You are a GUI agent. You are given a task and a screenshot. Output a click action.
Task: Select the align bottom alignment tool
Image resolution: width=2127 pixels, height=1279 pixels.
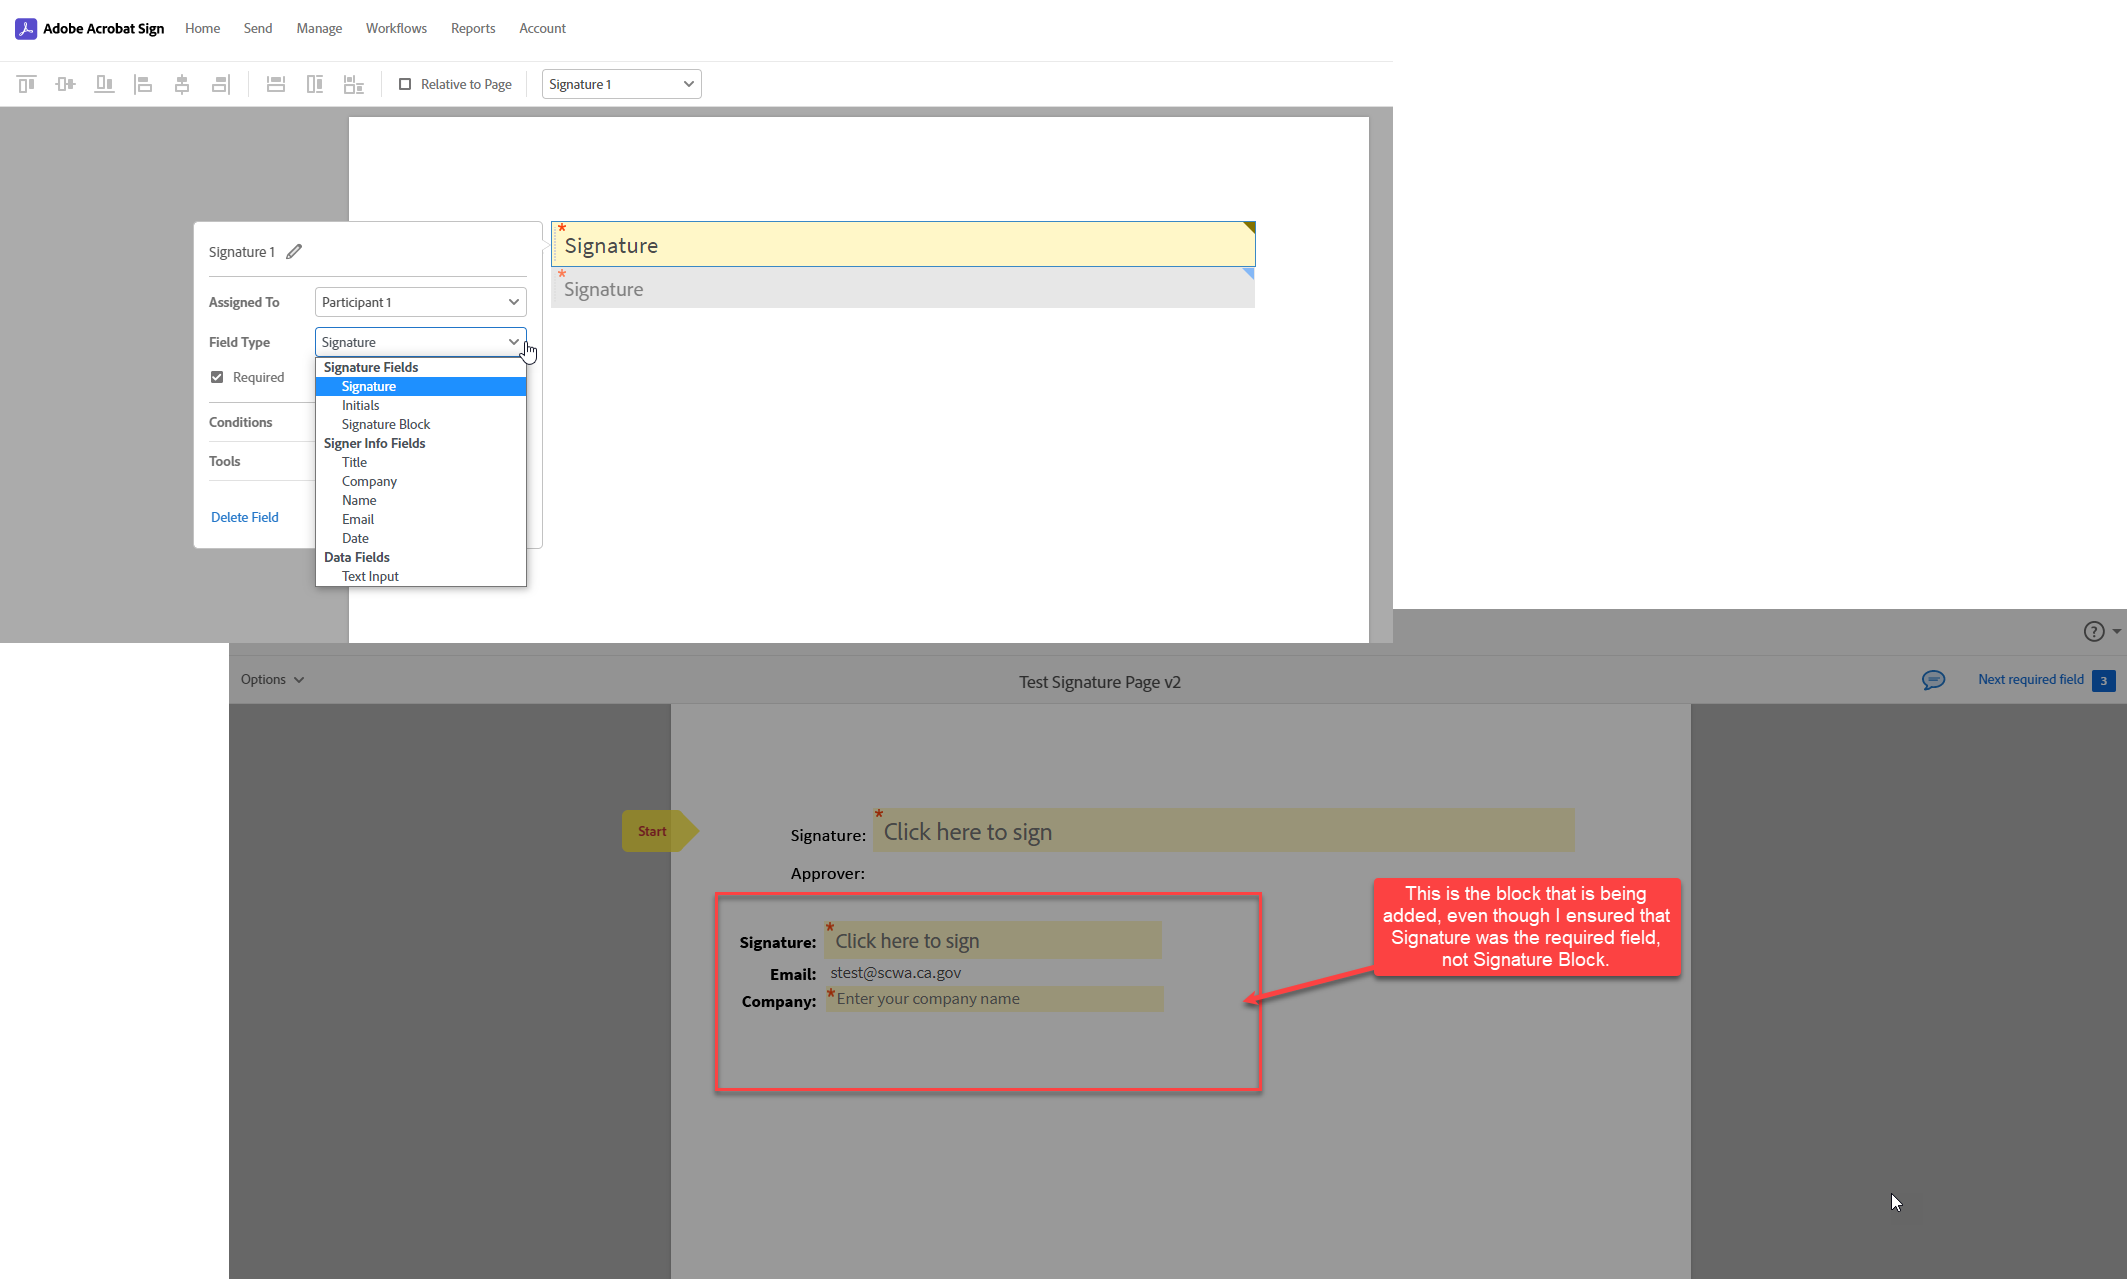click(x=104, y=83)
